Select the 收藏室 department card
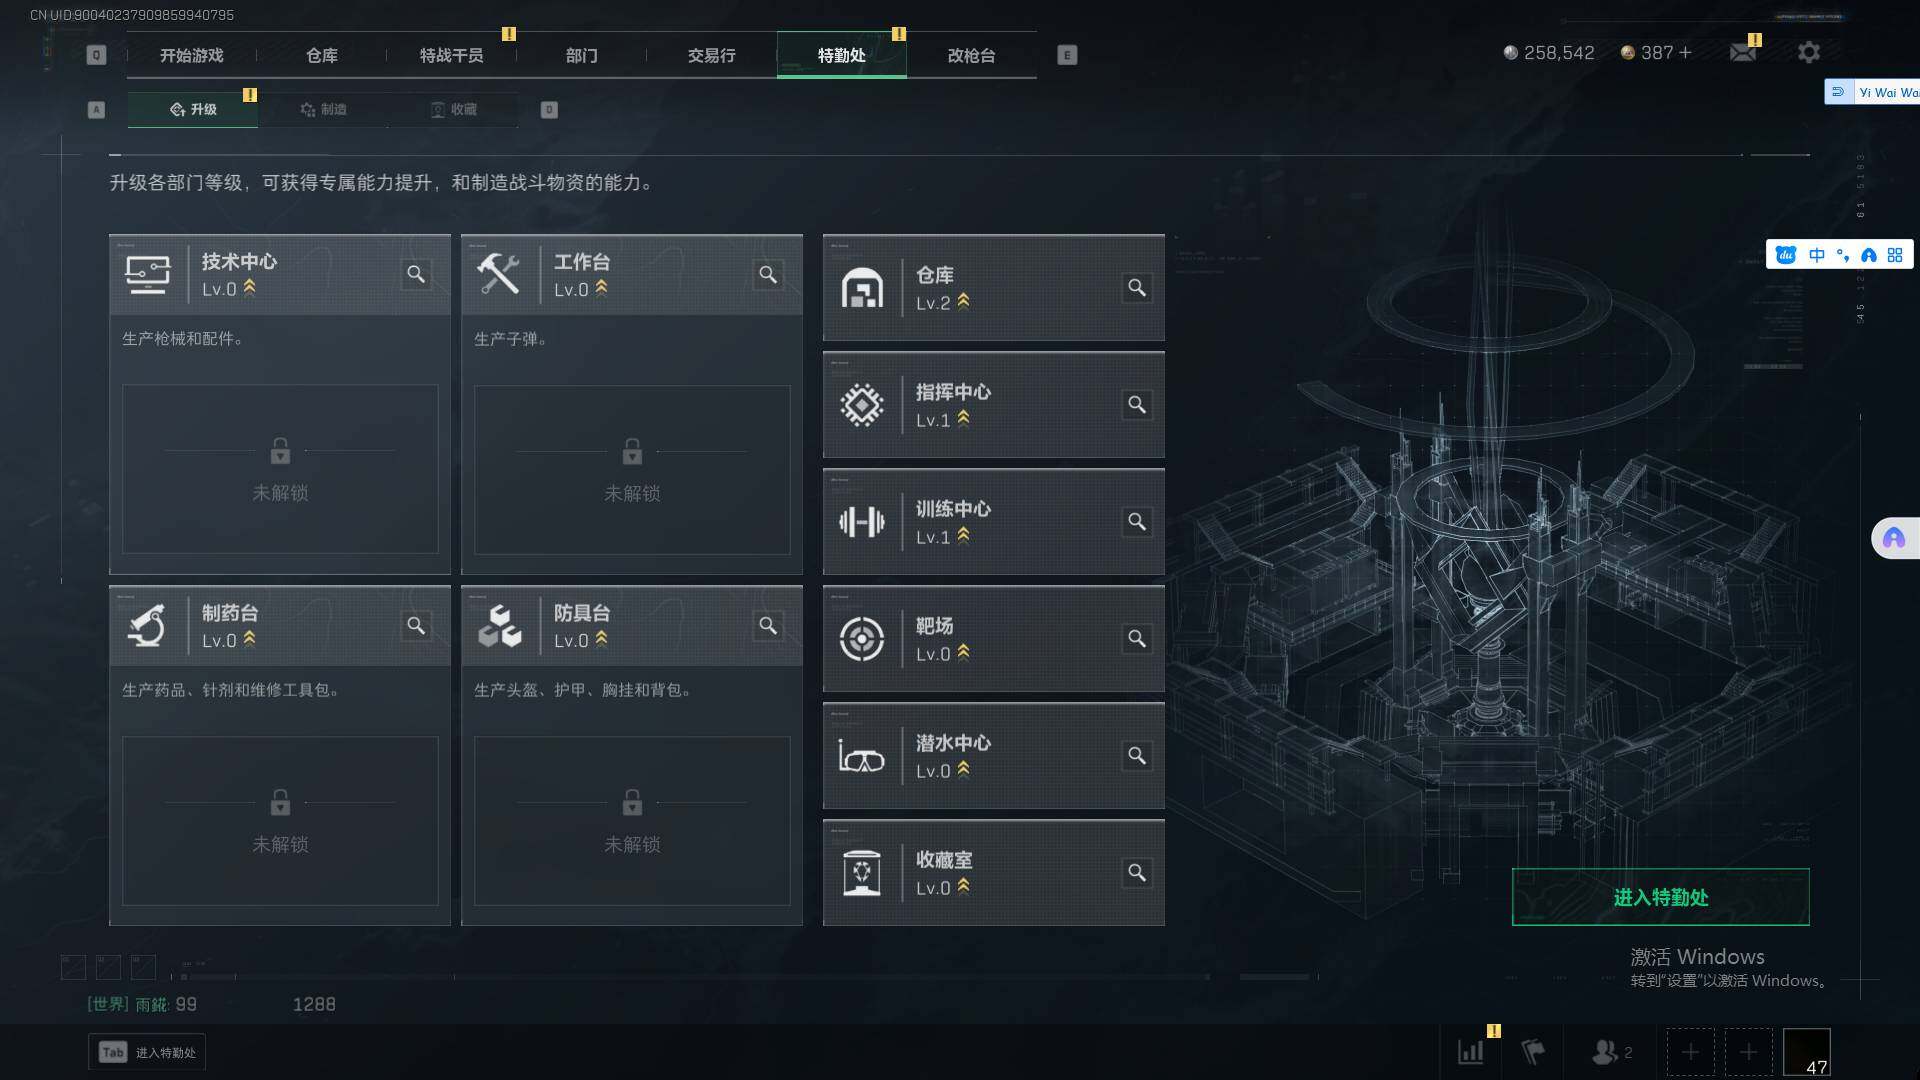The image size is (1920, 1080). tap(994, 873)
